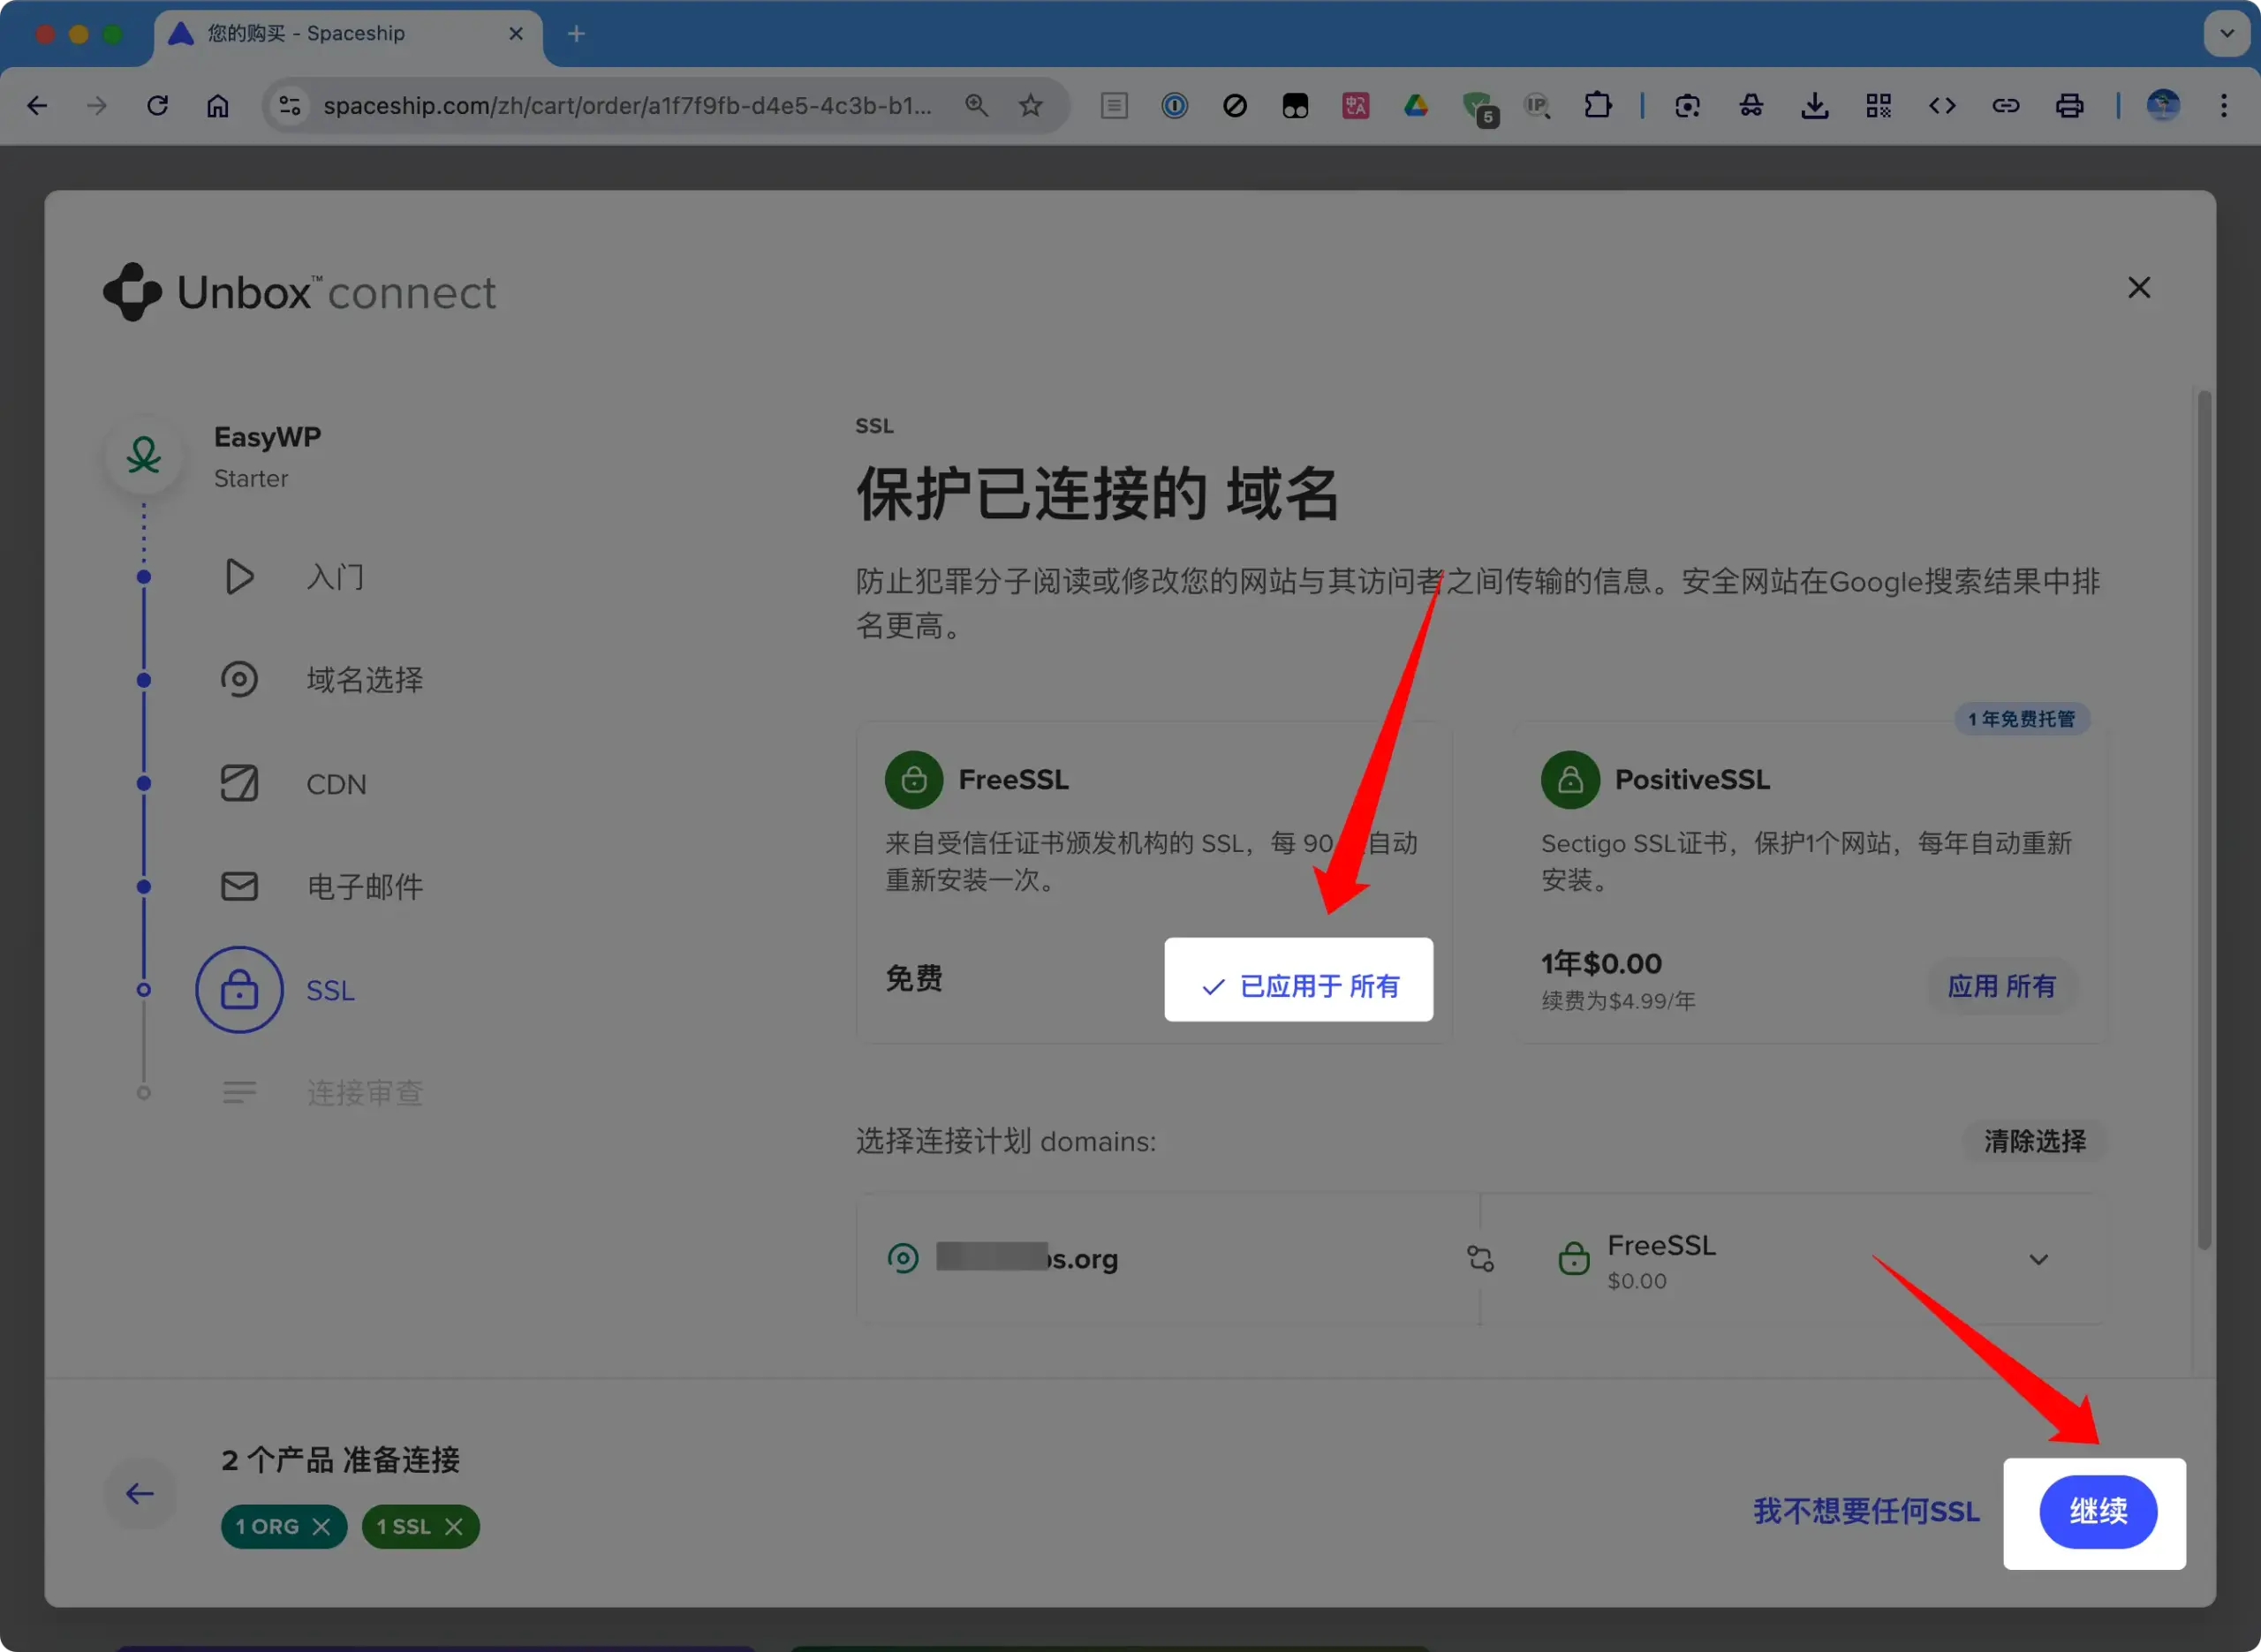Click the code brackets toolbar icon

(x=1941, y=106)
